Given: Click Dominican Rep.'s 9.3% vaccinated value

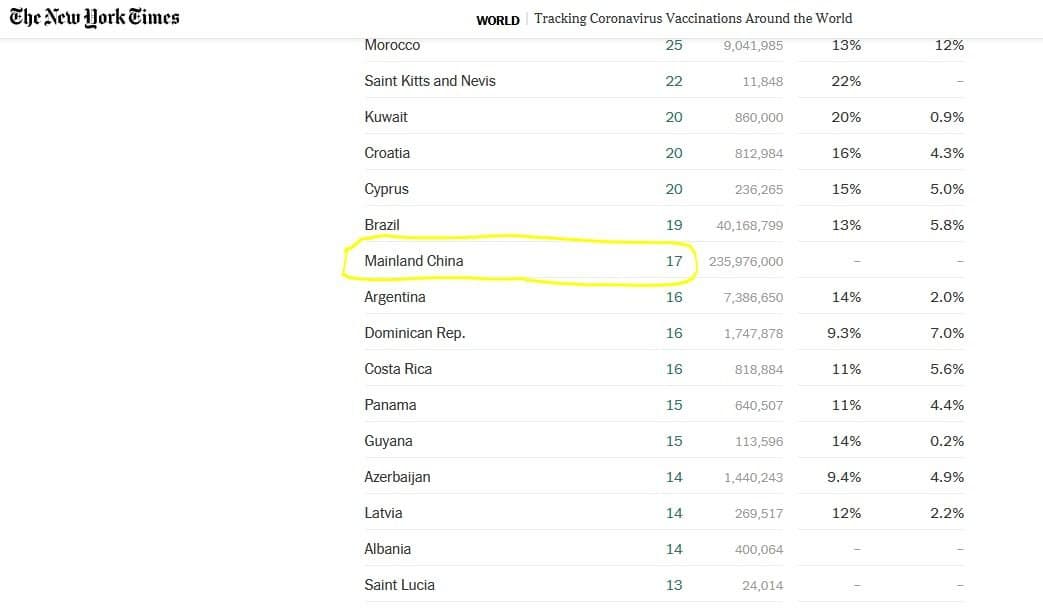Looking at the screenshot, I should (x=843, y=333).
